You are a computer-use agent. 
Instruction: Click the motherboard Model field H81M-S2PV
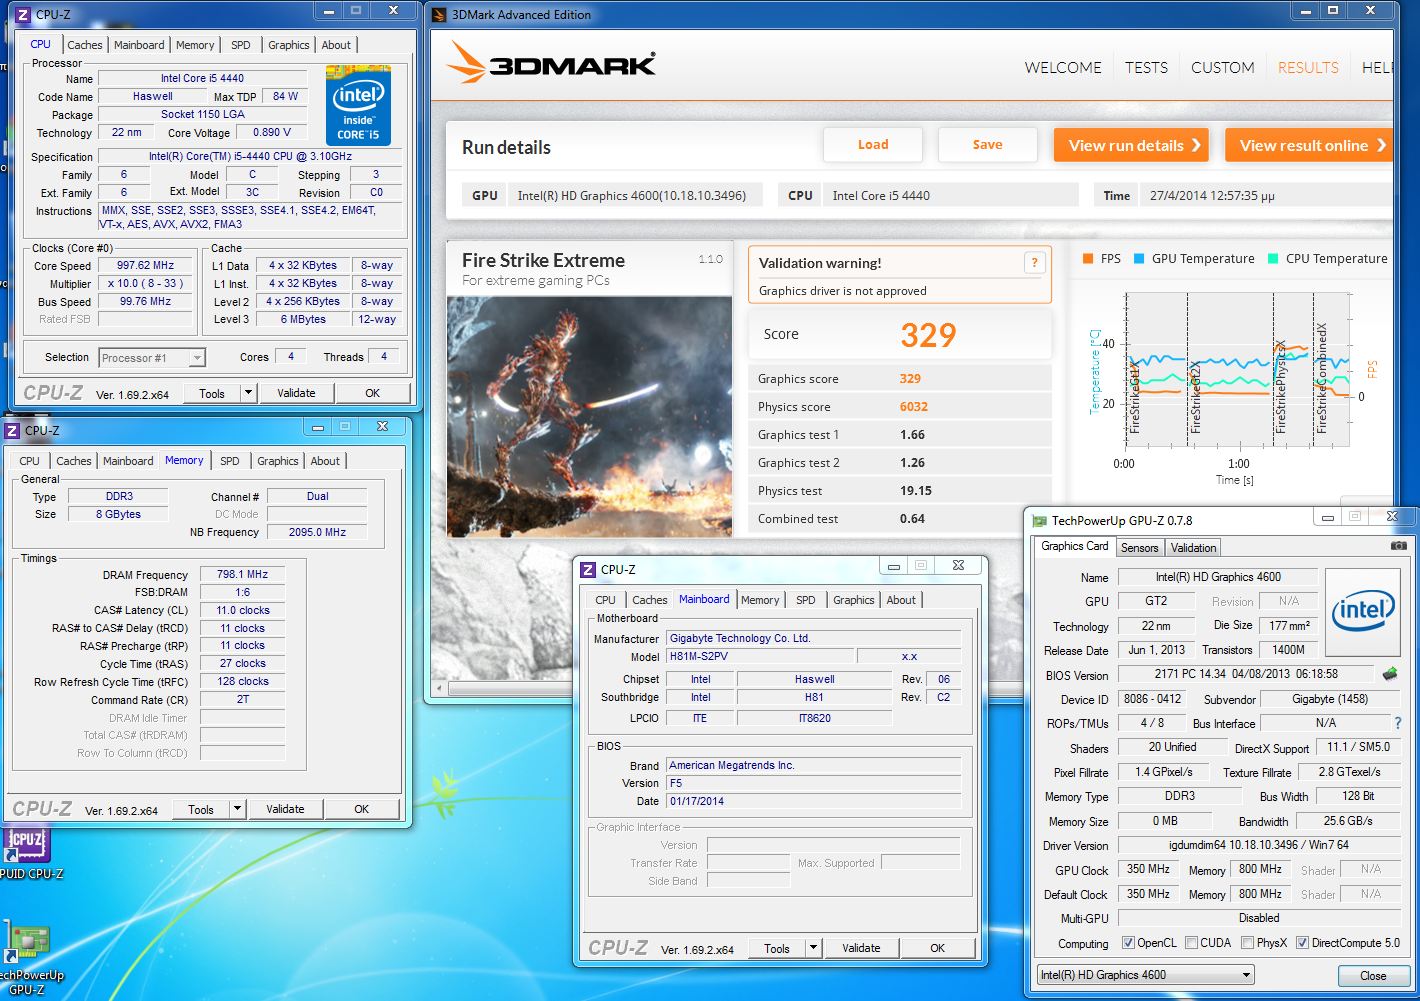pyautogui.click(x=760, y=656)
